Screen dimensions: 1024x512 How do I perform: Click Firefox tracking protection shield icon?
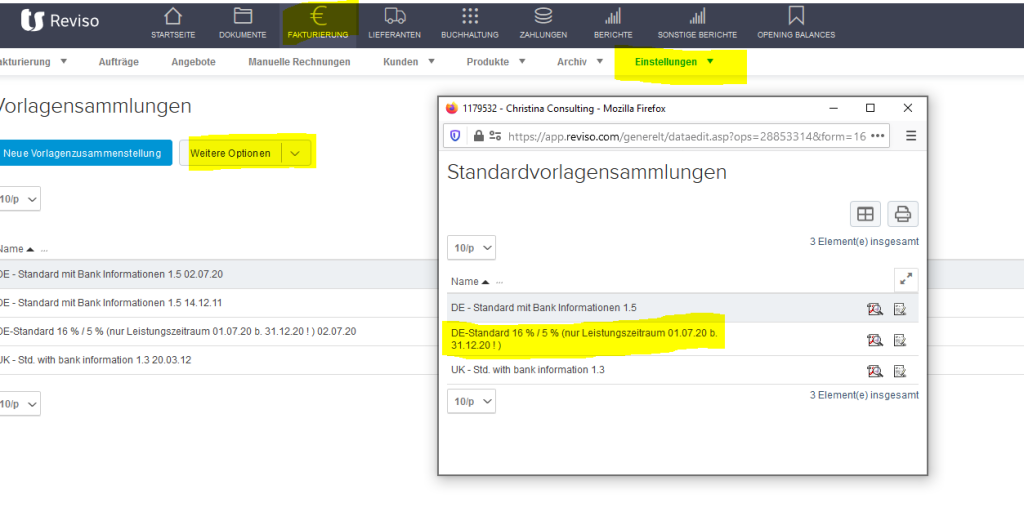point(455,136)
